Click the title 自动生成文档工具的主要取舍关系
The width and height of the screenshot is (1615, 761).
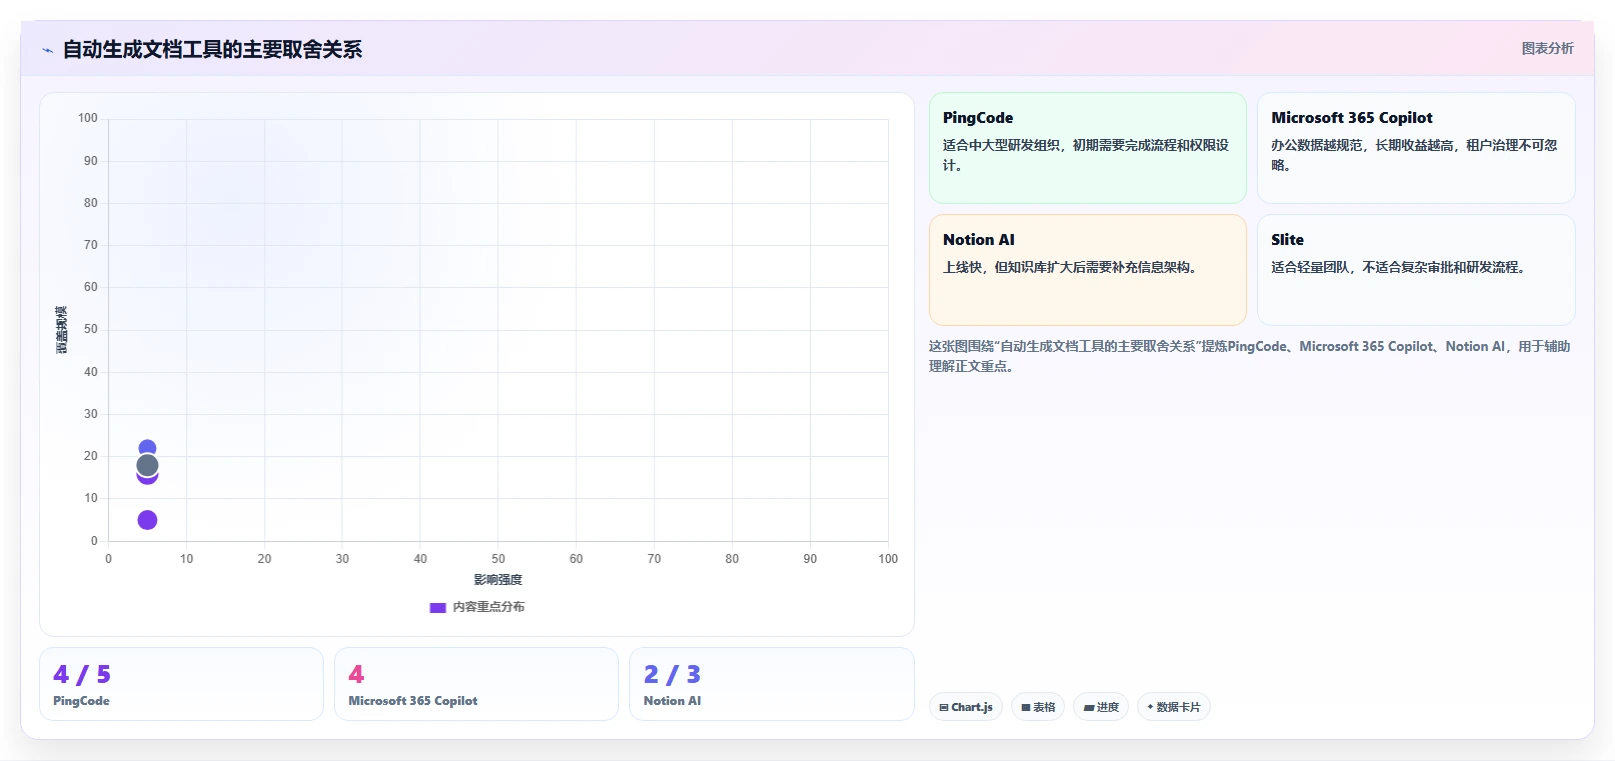[212, 50]
